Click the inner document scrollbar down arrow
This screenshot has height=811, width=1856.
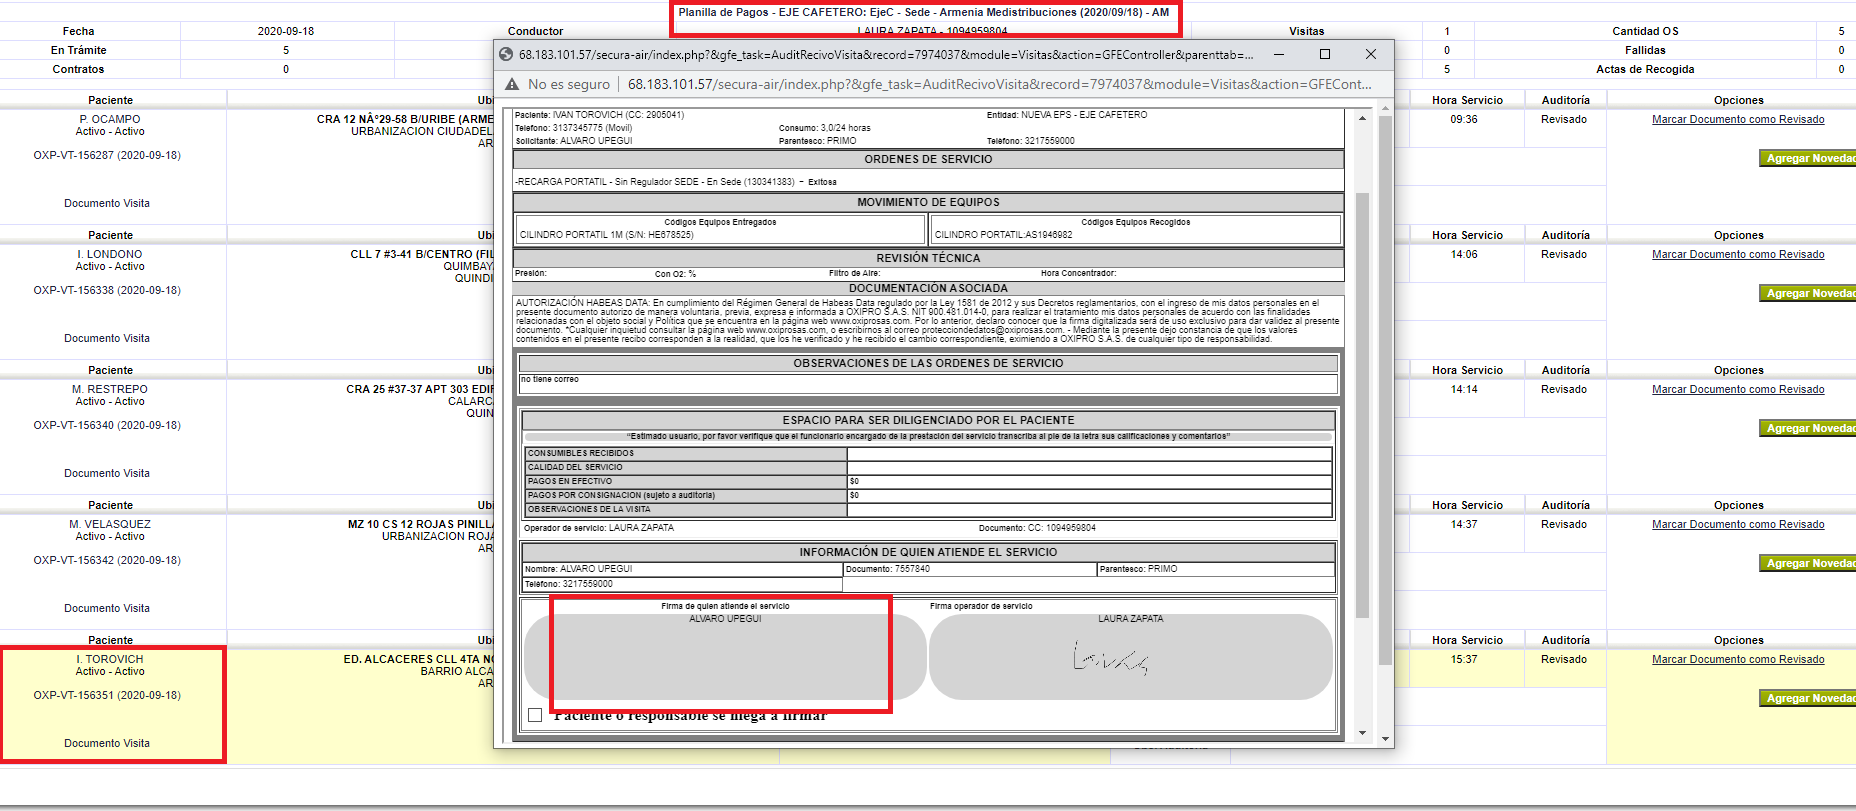pos(1362,733)
